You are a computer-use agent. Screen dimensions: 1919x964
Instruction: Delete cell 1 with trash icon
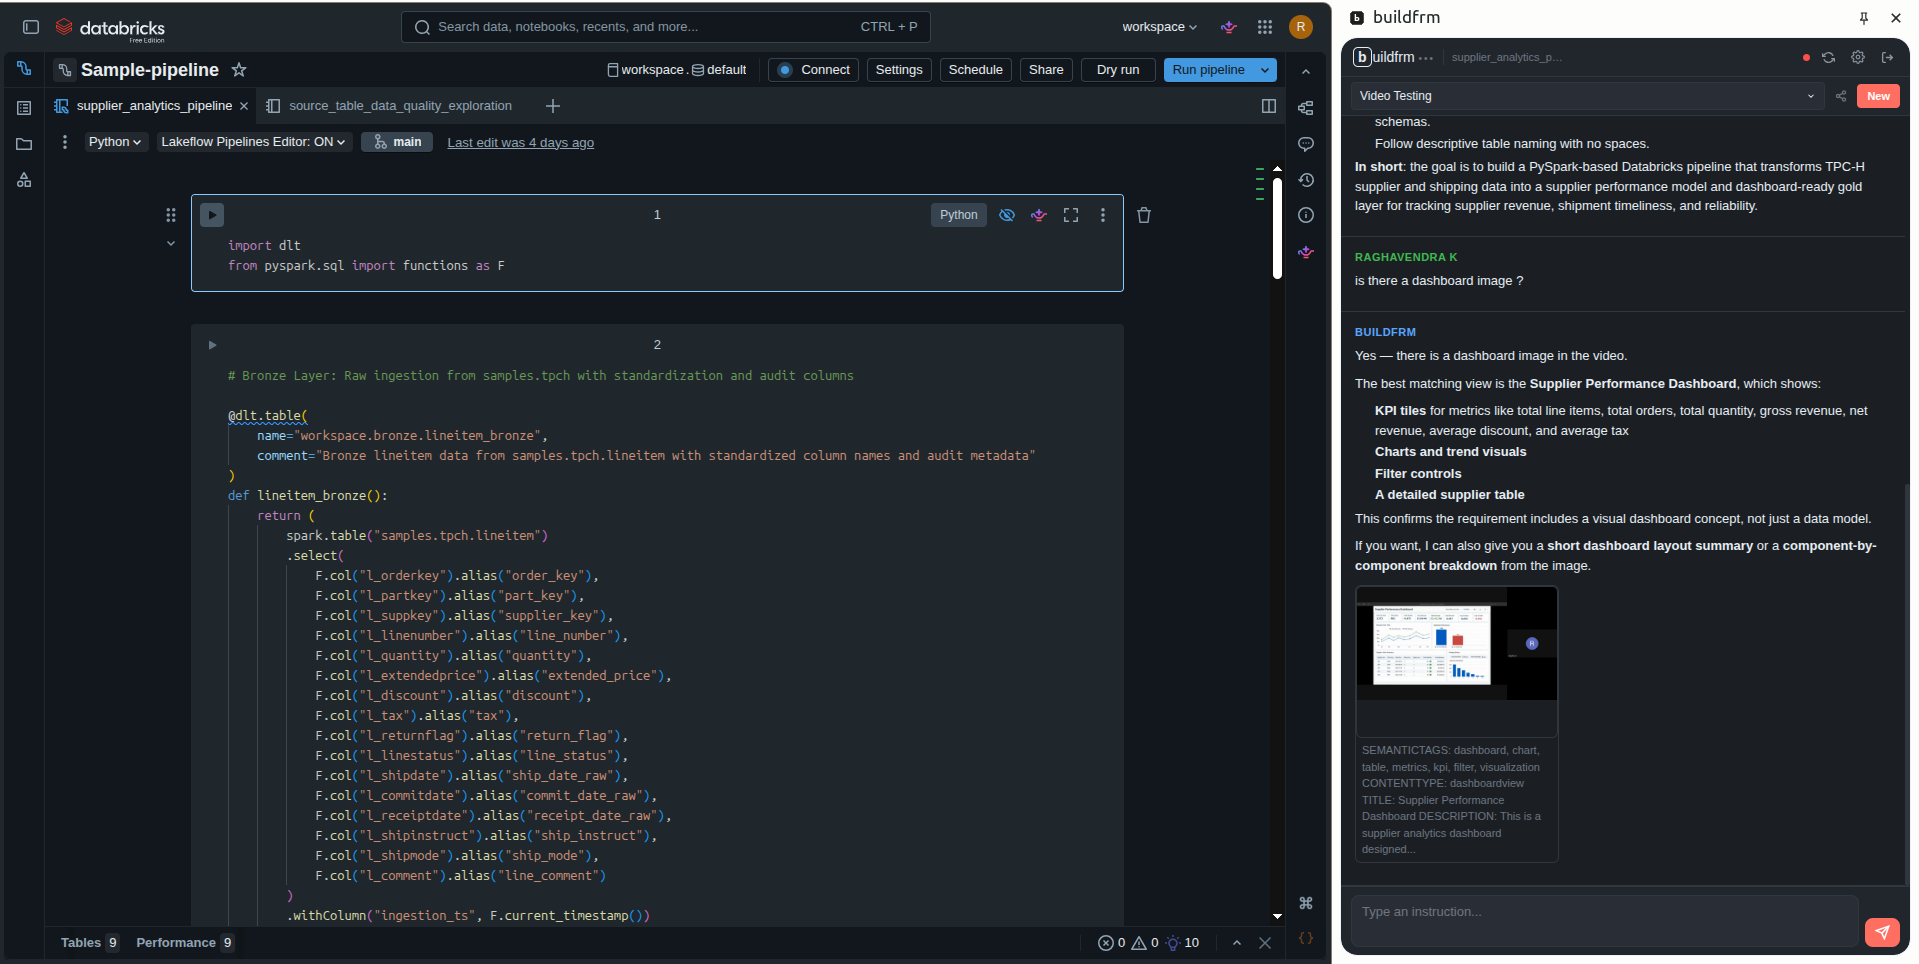tap(1144, 215)
